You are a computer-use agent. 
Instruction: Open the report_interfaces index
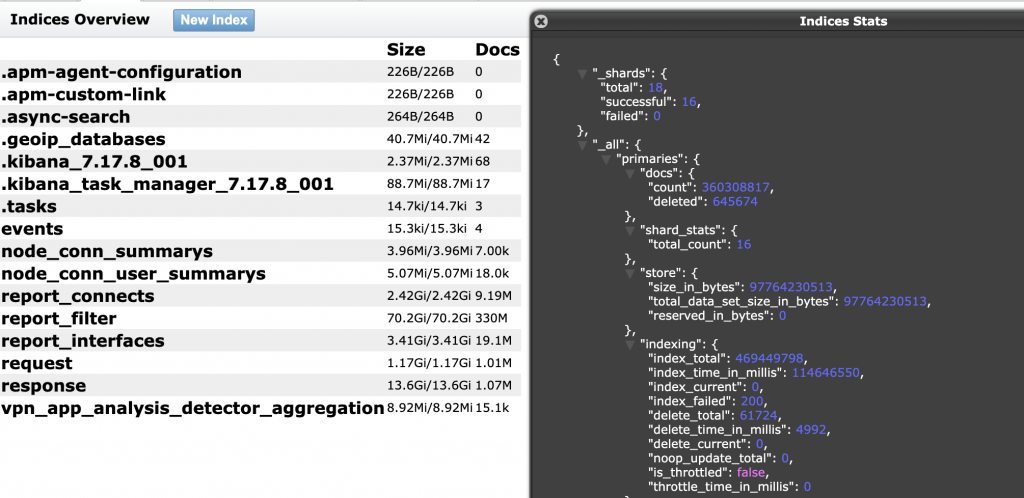82,341
